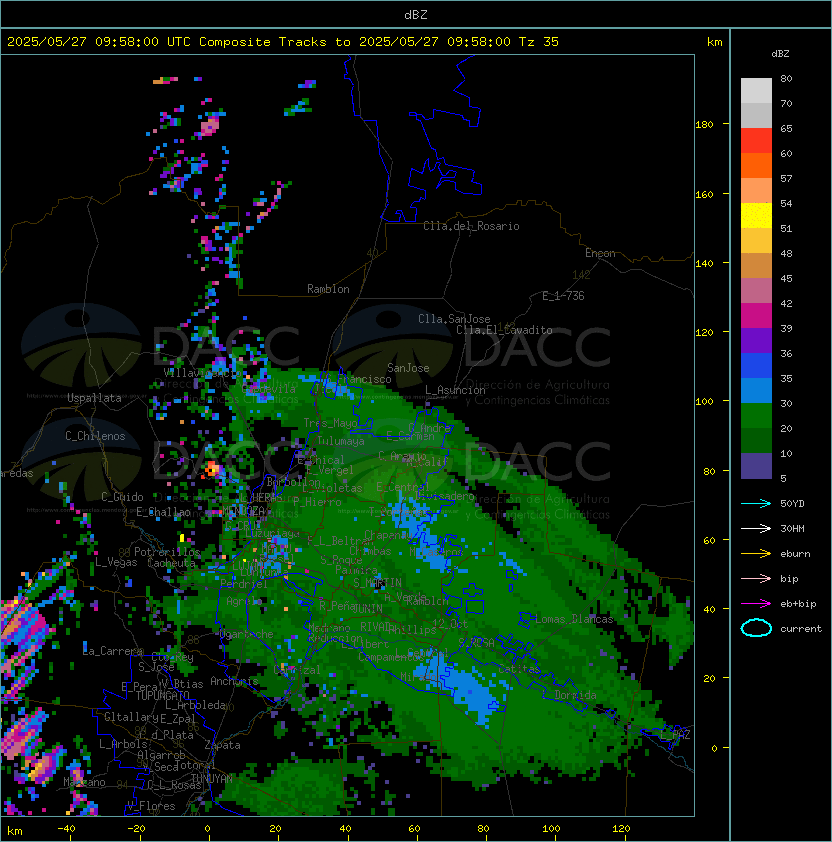The width and height of the screenshot is (832, 842).
Task: Select the purple swatch between 39 and 36
Action: 756,340
